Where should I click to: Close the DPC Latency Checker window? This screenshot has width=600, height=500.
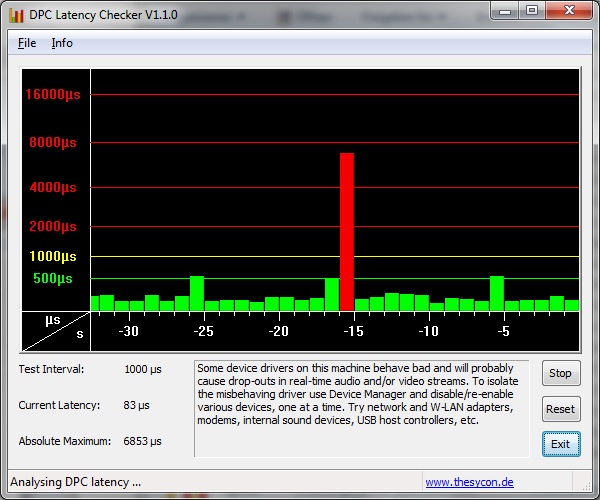569,11
